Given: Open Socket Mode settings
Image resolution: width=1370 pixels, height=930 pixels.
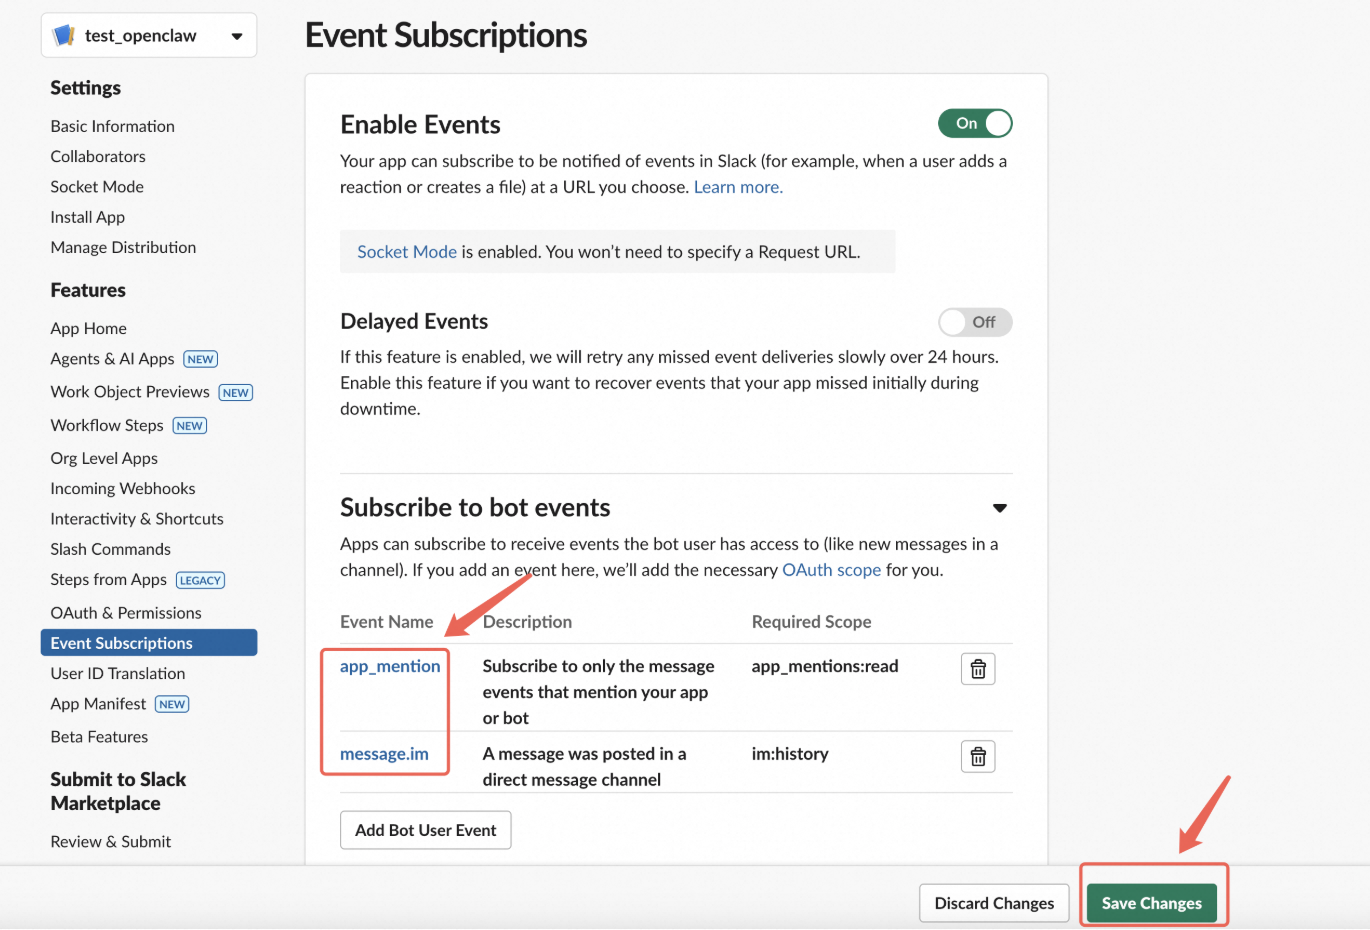Looking at the screenshot, I should (x=97, y=187).
